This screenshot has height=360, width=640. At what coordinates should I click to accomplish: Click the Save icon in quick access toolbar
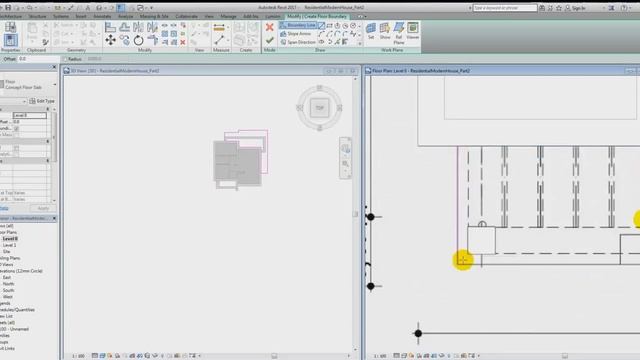8,7
